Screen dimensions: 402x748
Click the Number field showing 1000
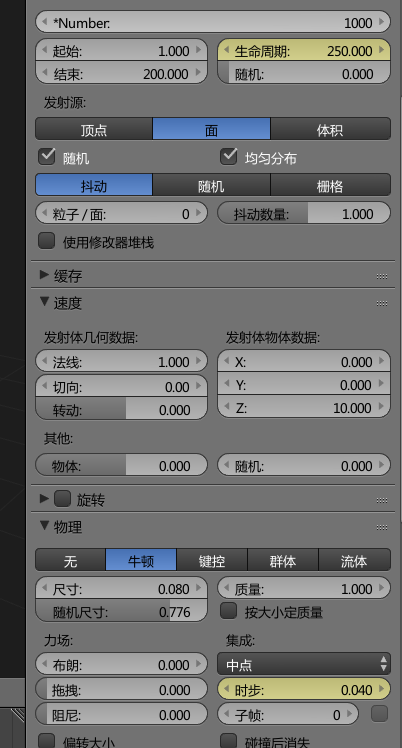tap(213, 22)
